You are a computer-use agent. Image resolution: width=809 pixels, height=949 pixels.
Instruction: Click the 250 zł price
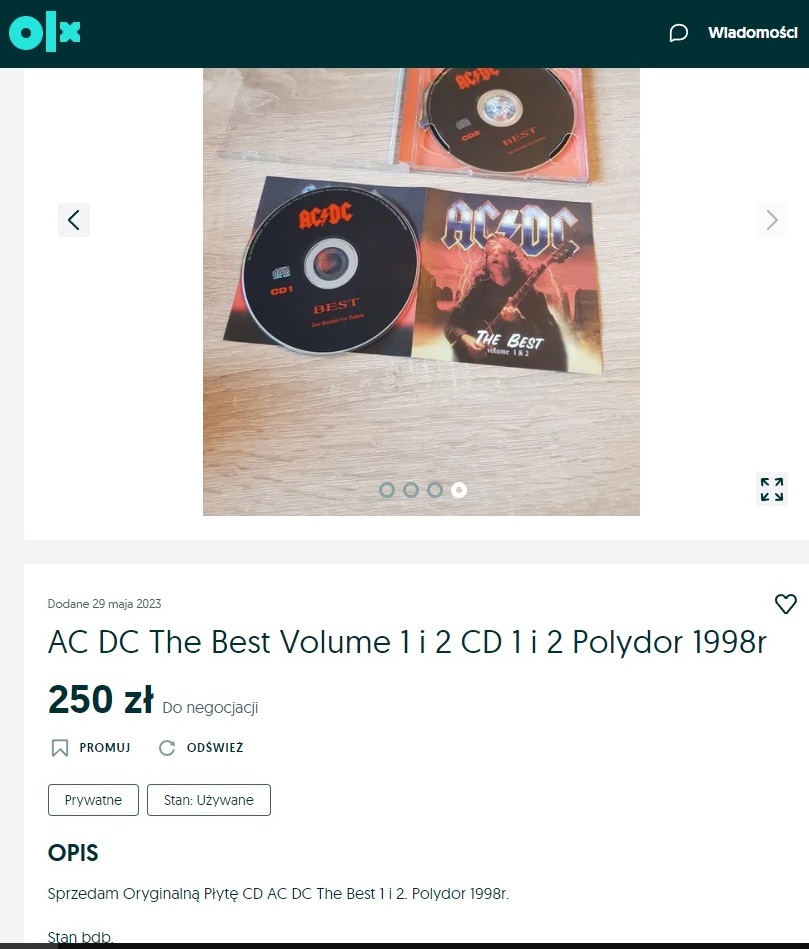click(x=100, y=700)
